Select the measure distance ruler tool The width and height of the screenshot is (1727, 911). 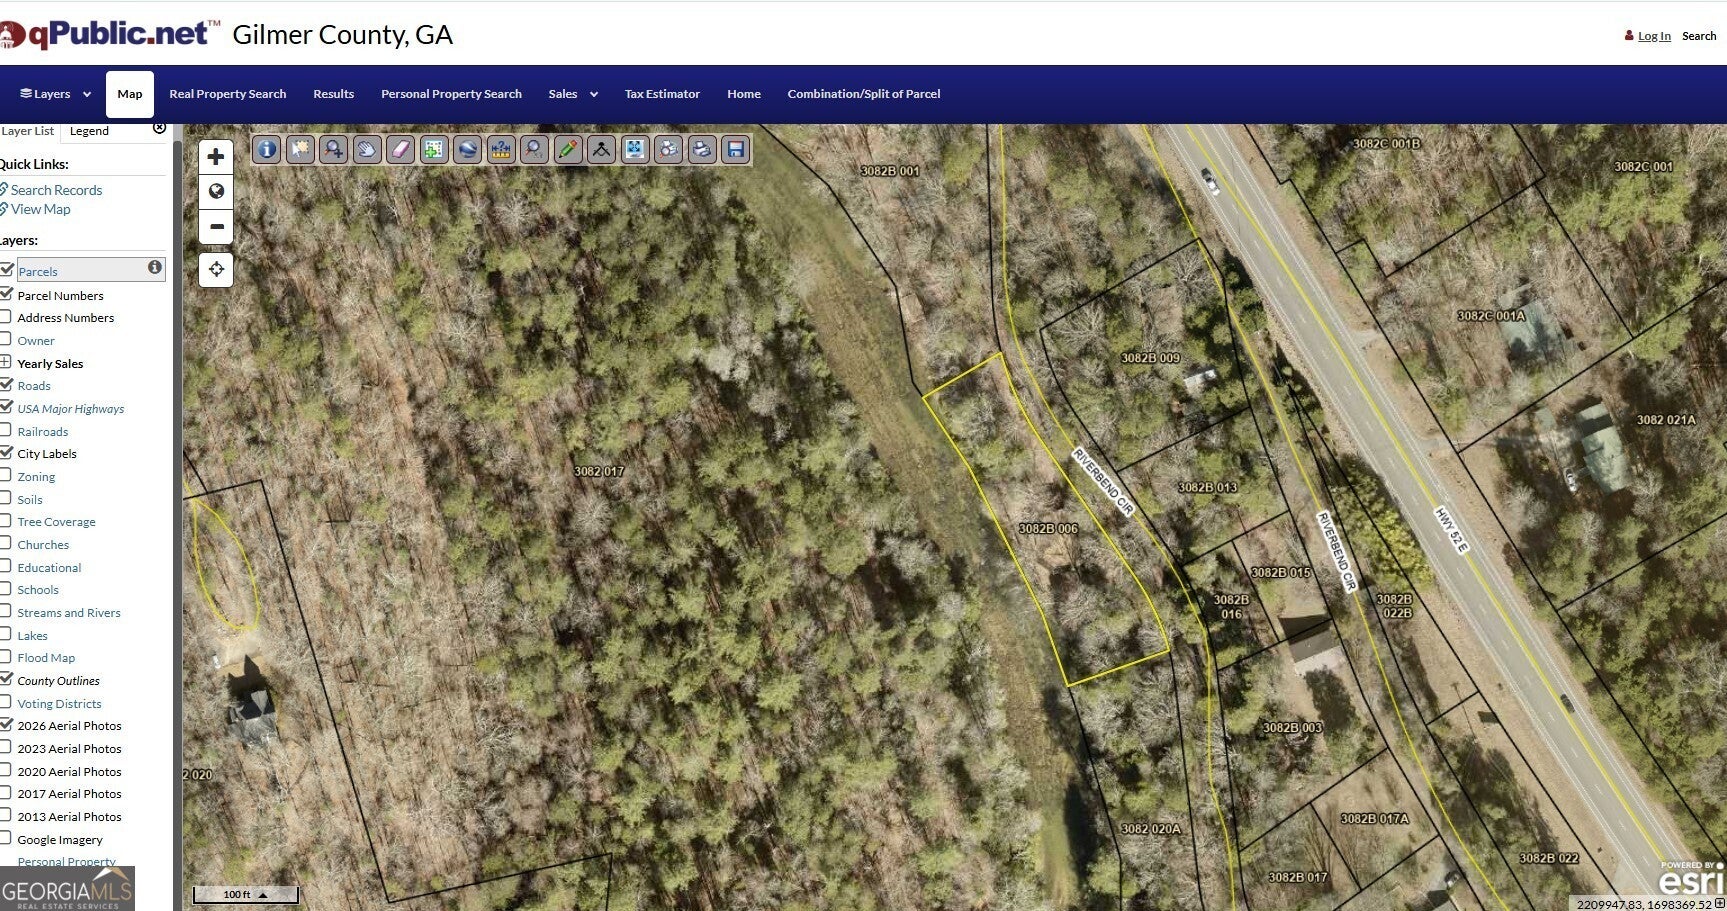pyautogui.click(x=501, y=150)
